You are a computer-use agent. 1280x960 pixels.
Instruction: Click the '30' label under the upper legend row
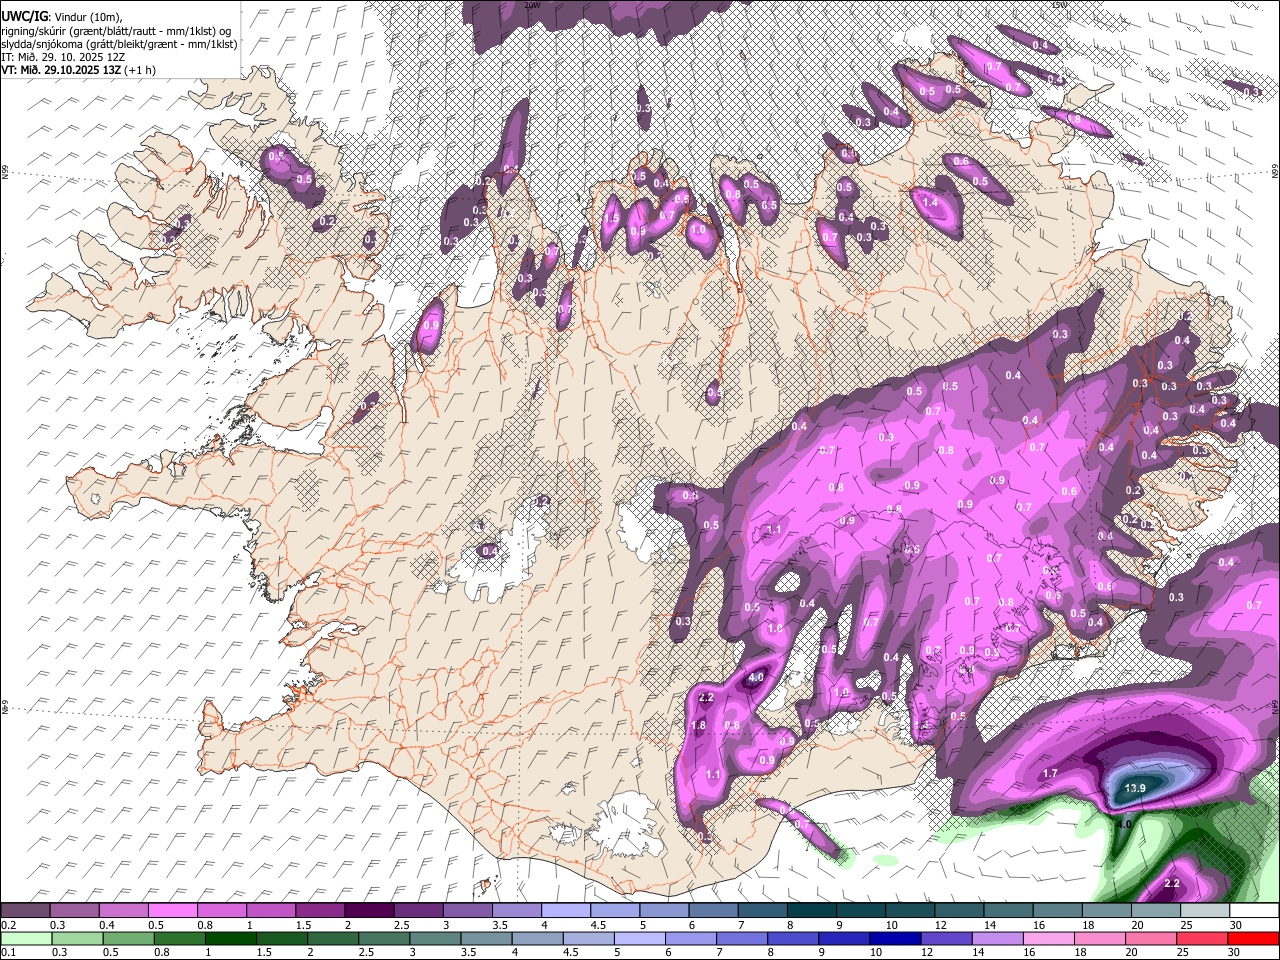coord(1236,925)
